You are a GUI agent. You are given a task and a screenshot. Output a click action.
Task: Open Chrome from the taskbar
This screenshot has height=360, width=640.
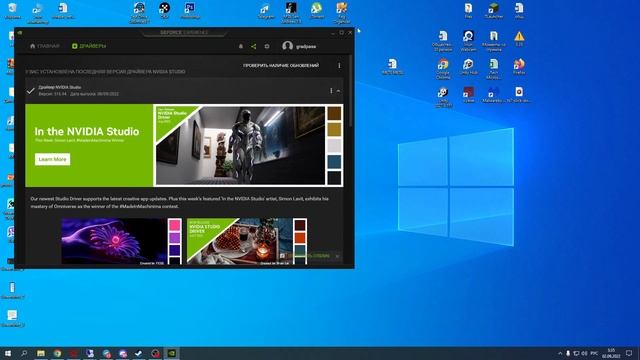[x=58, y=353]
